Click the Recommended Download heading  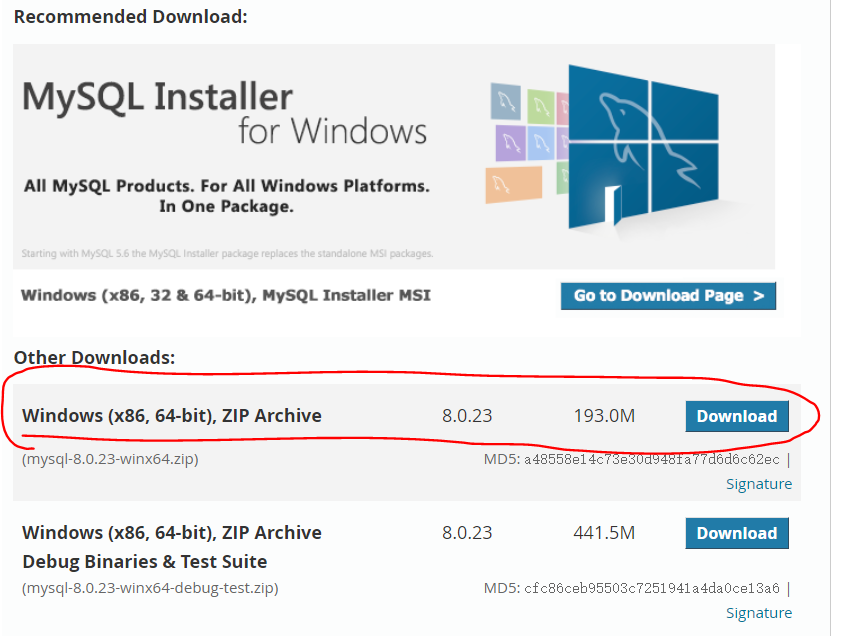(130, 17)
